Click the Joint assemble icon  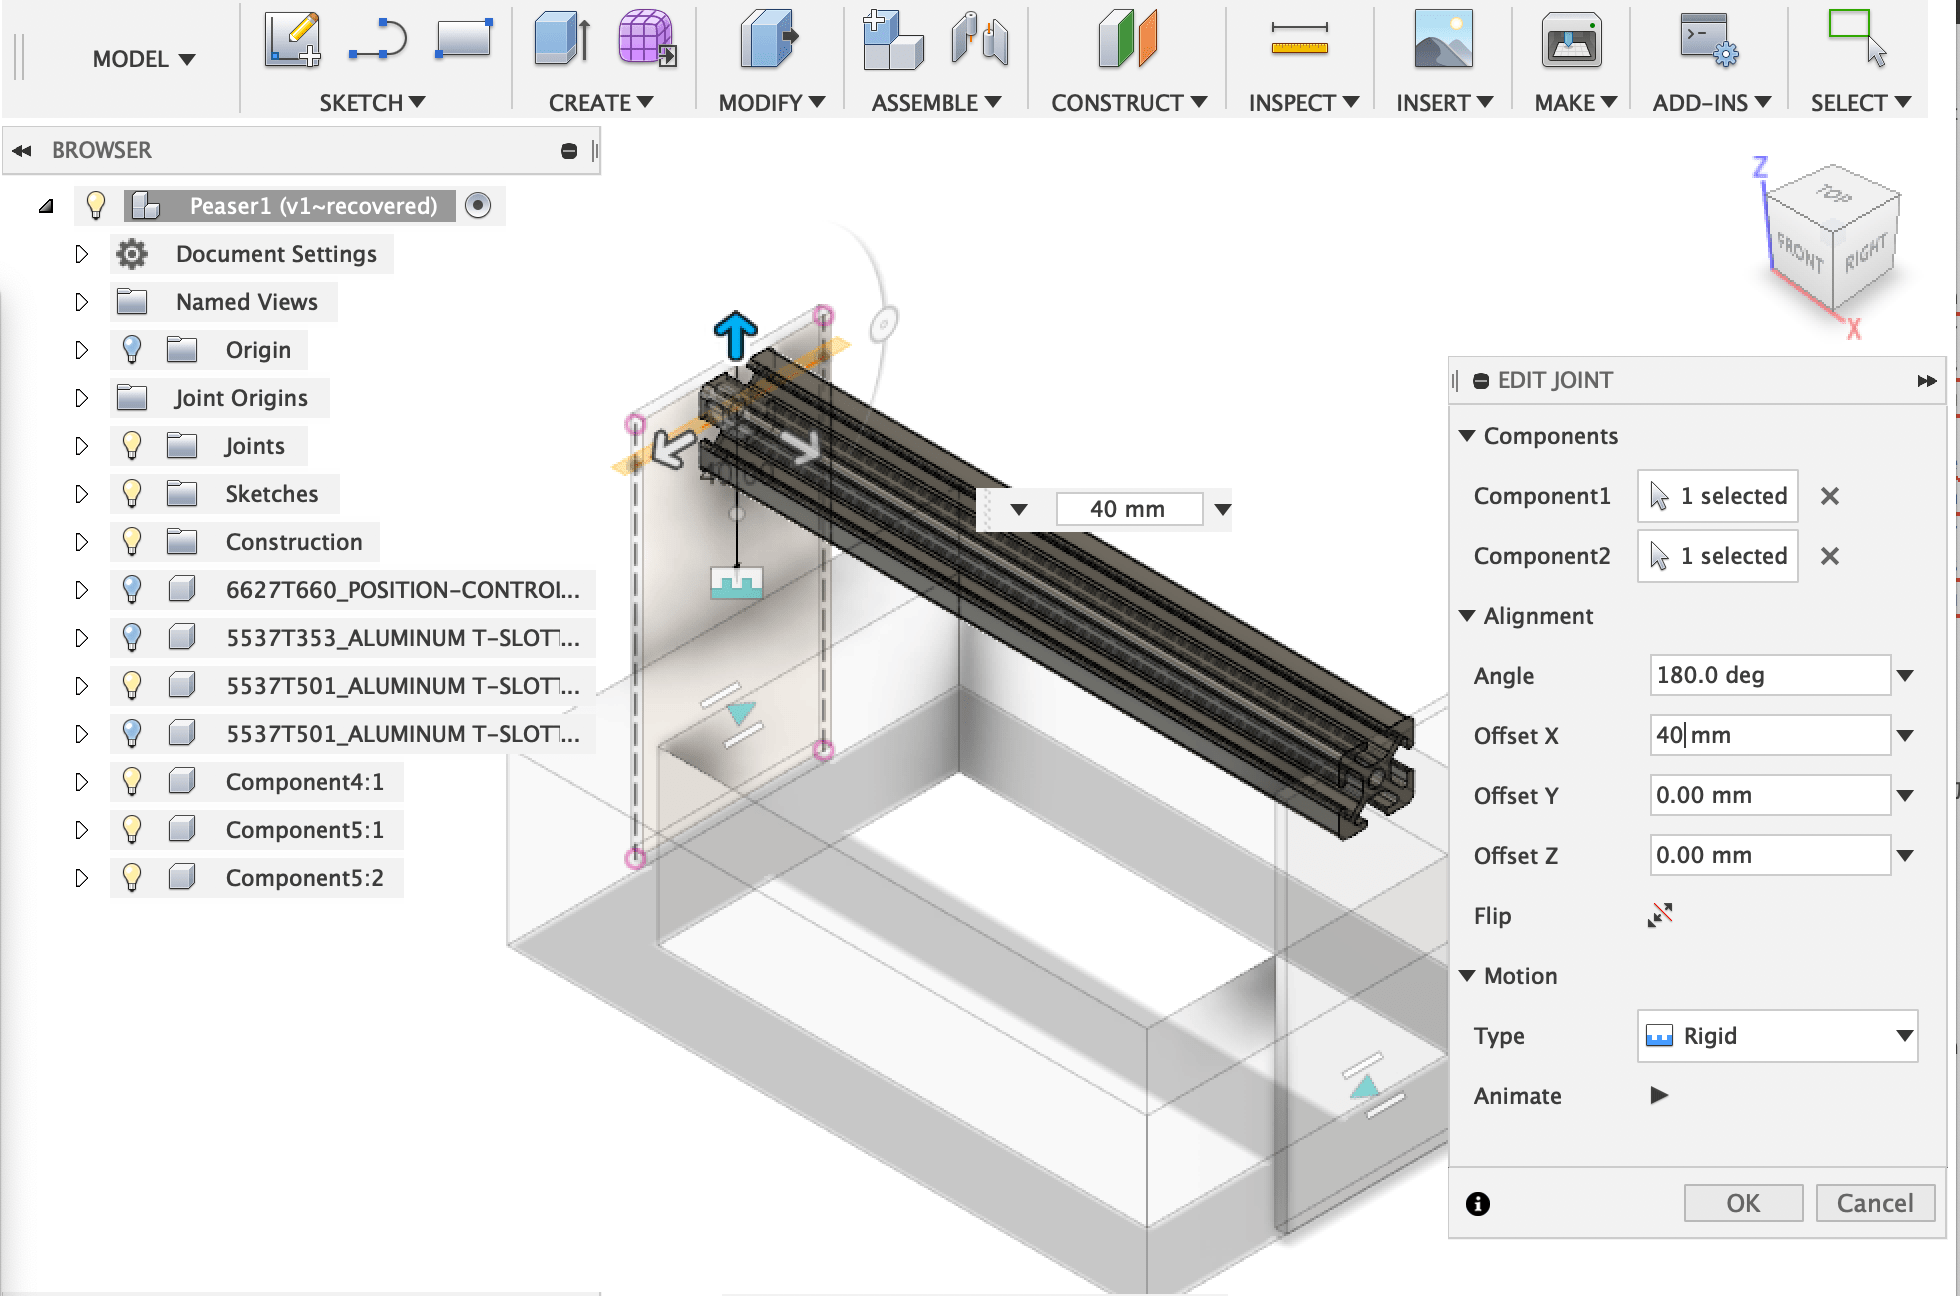979,41
